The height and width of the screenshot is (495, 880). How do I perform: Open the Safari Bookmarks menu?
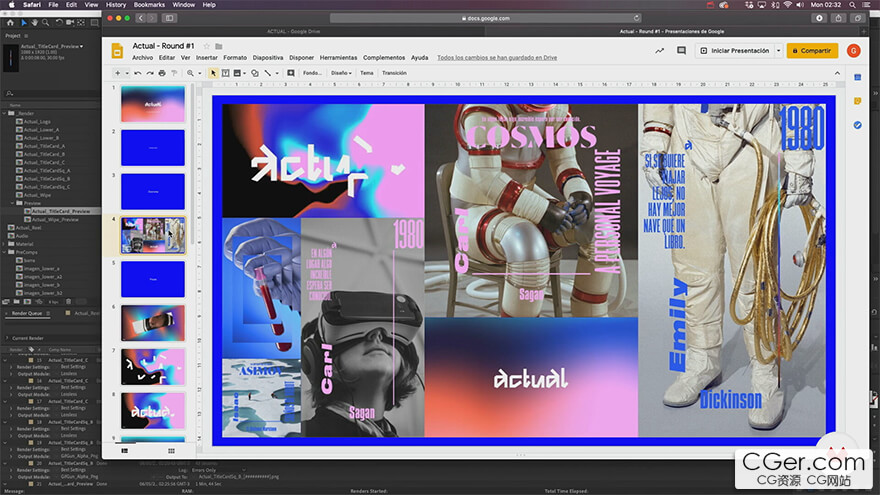(x=149, y=4)
